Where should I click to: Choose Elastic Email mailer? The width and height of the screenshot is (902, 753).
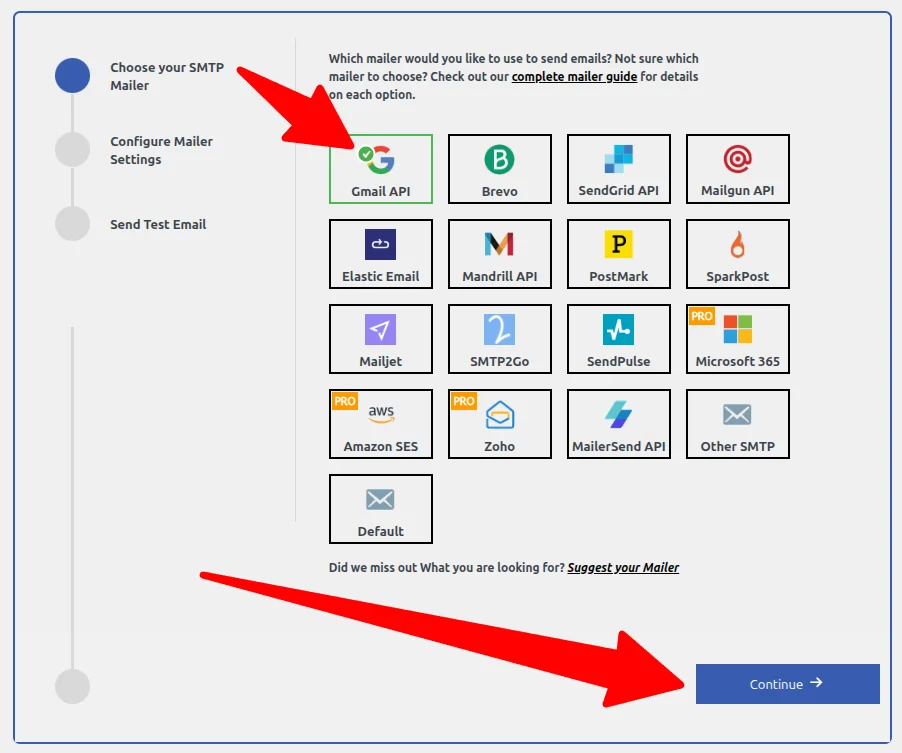coord(380,254)
